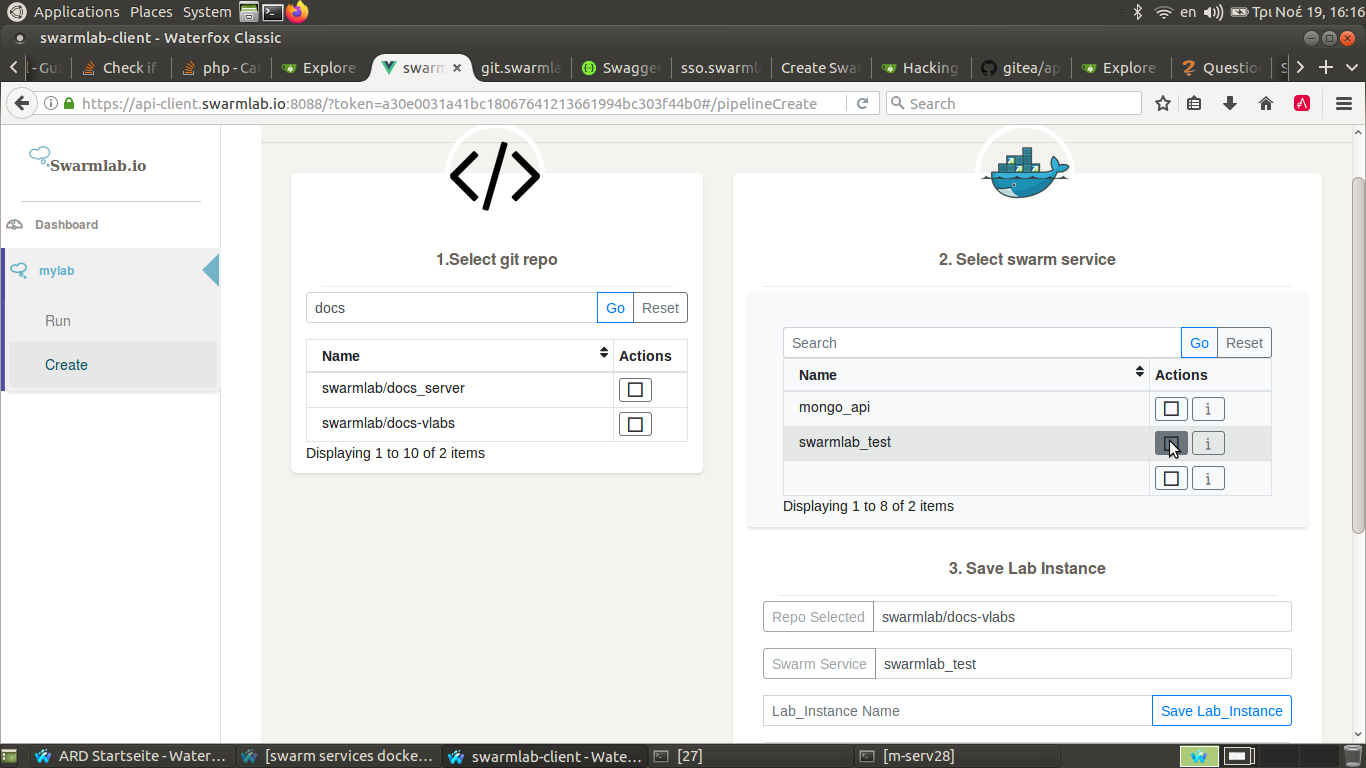Collapse the mylab sidebar section

click(110, 271)
